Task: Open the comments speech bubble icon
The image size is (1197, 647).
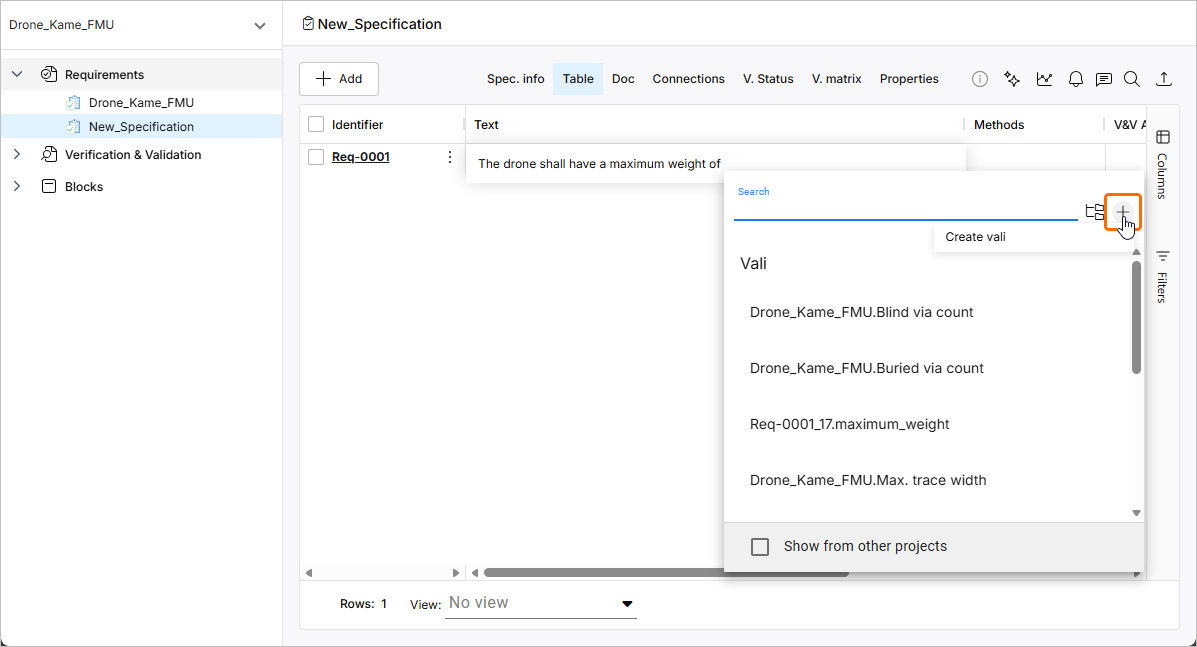Action: point(1104,79)
